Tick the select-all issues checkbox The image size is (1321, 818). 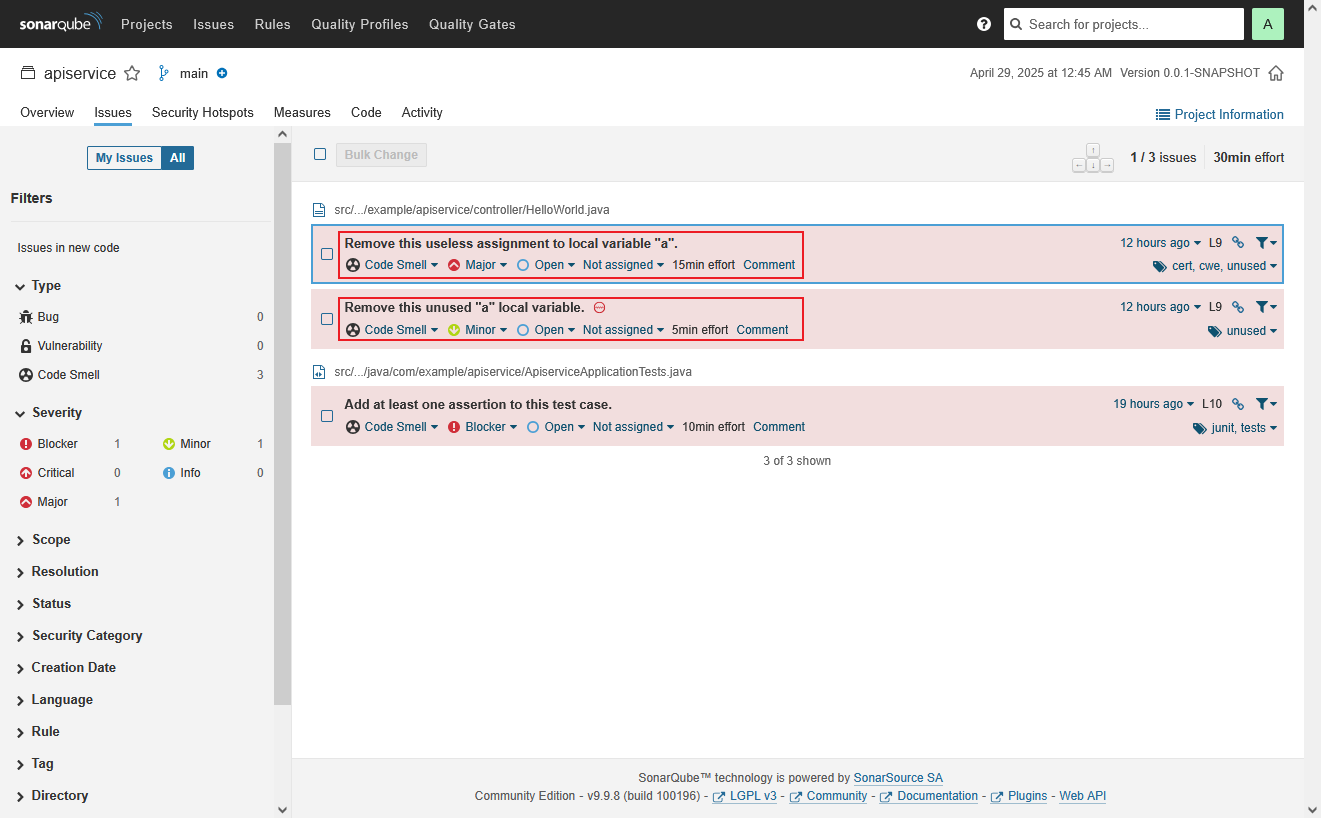[x=320, y=154]
